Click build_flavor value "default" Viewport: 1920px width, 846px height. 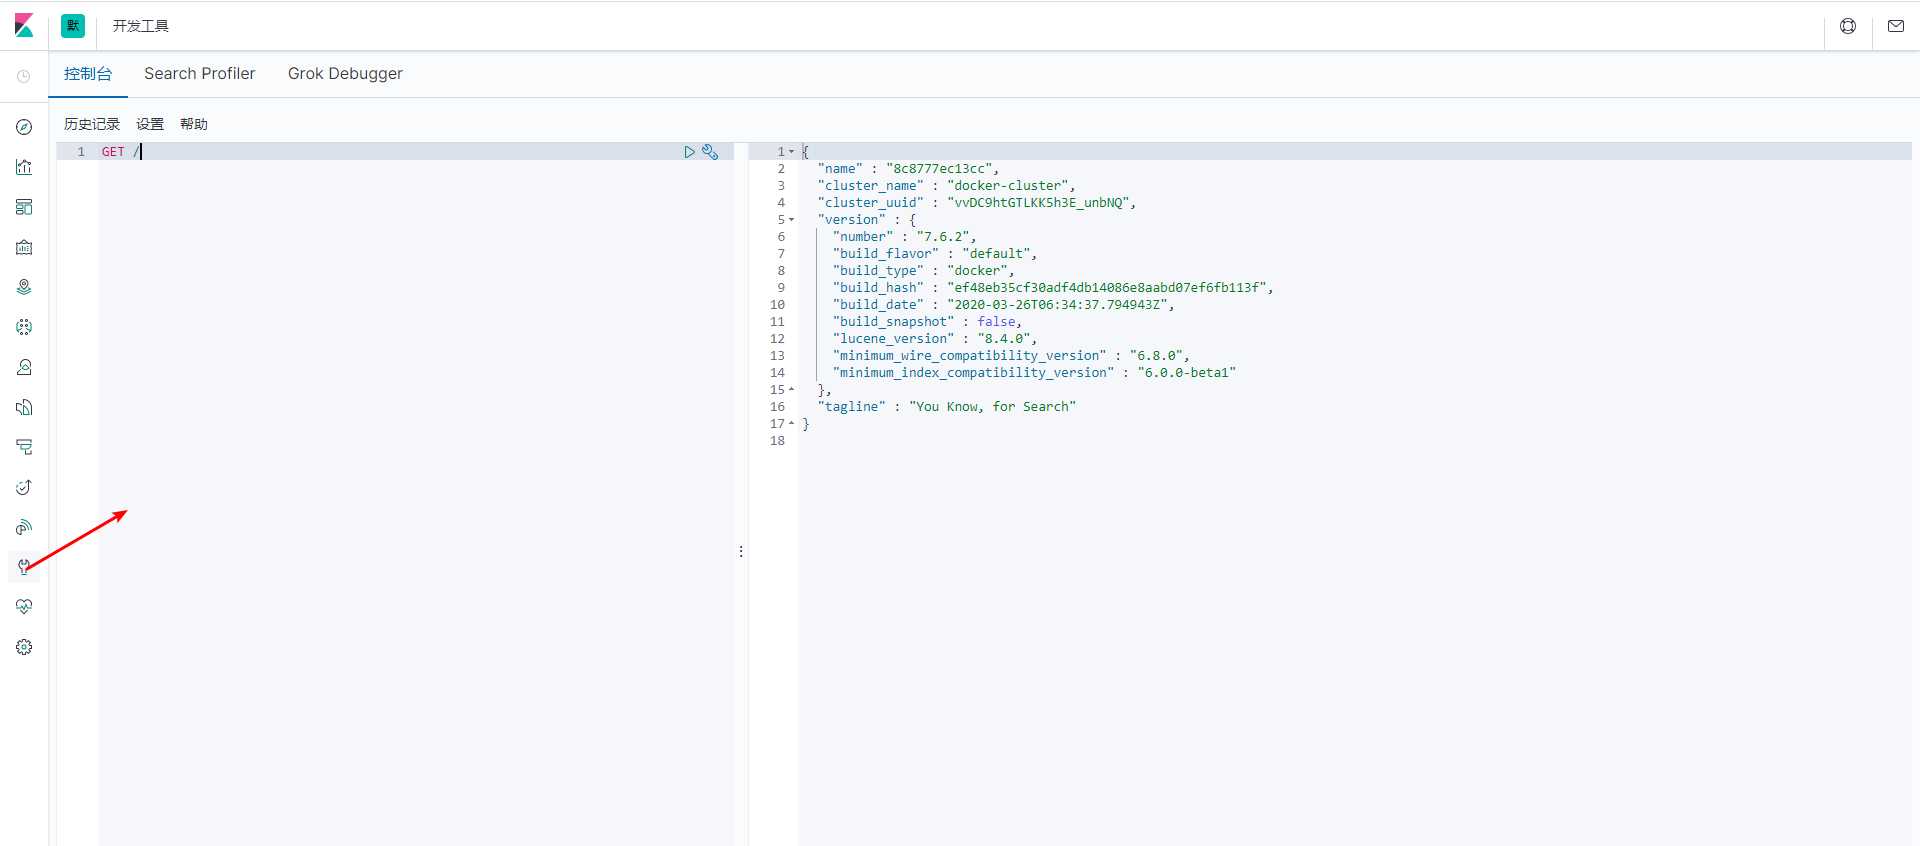[x=996, y=254]
